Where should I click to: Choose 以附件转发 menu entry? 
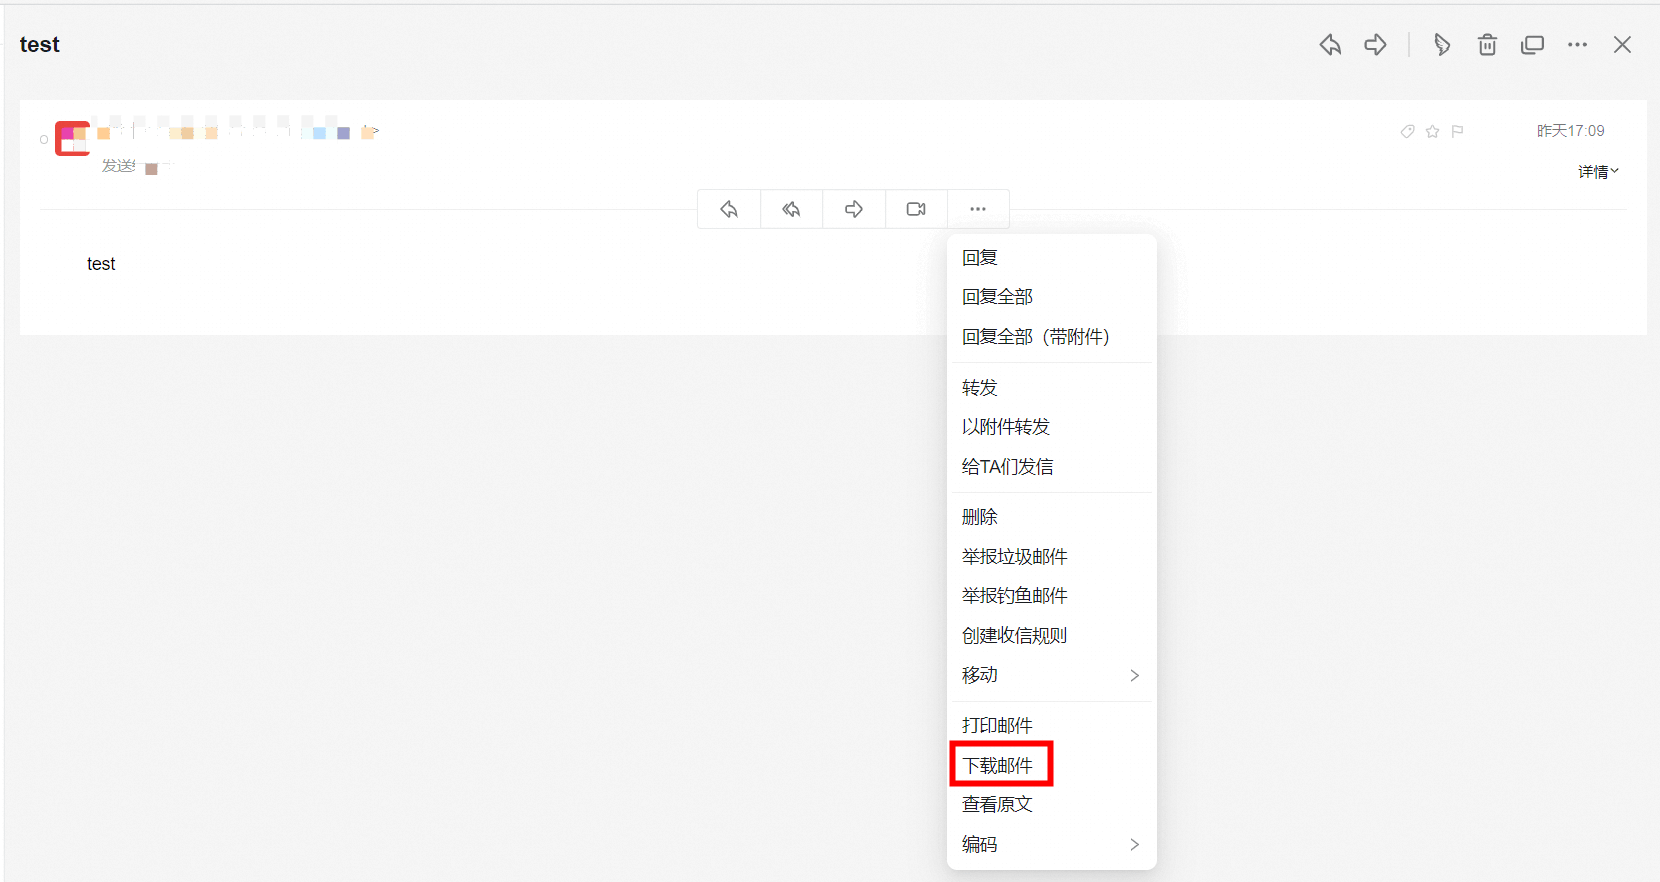coord(1052,427)
